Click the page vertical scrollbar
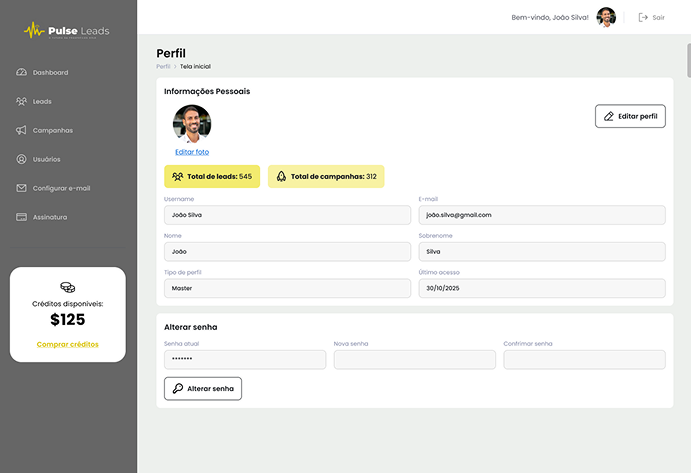Image resolution: width=691 pixels, height=473 pixels. pyautogui.click(x=687, y=60)
